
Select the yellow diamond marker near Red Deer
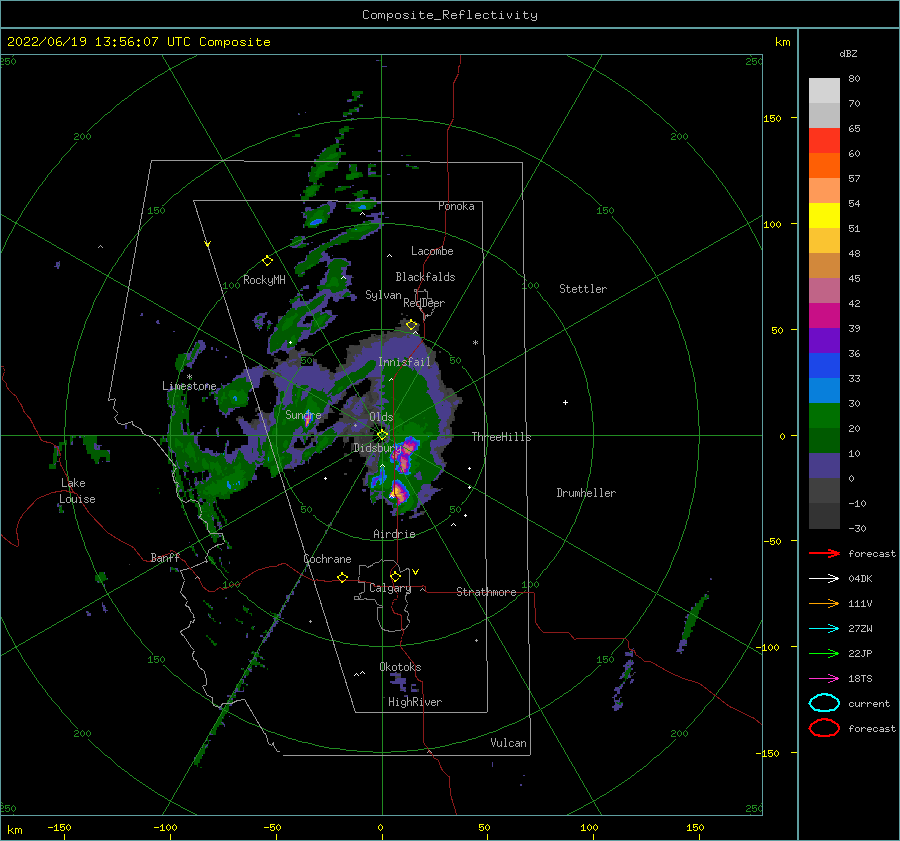[x=411, y=325]
